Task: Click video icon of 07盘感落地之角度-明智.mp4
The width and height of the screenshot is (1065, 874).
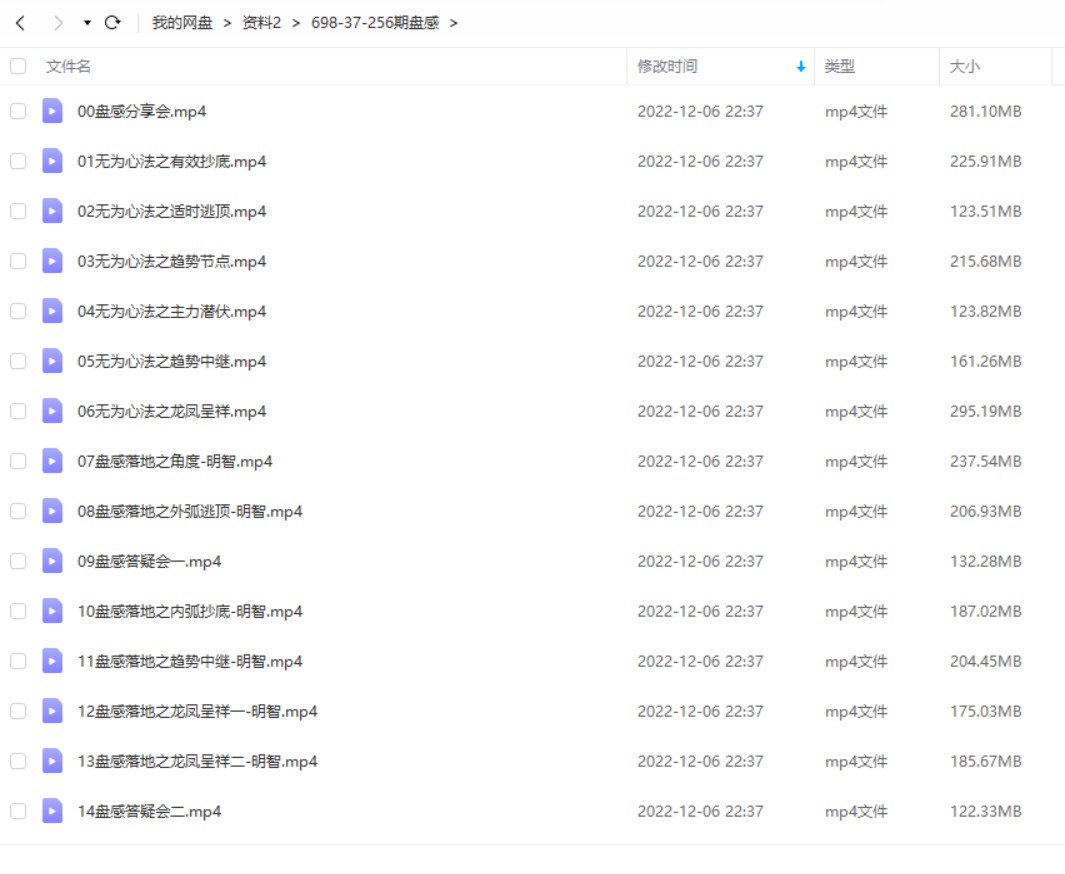Action: coord(52,462)
